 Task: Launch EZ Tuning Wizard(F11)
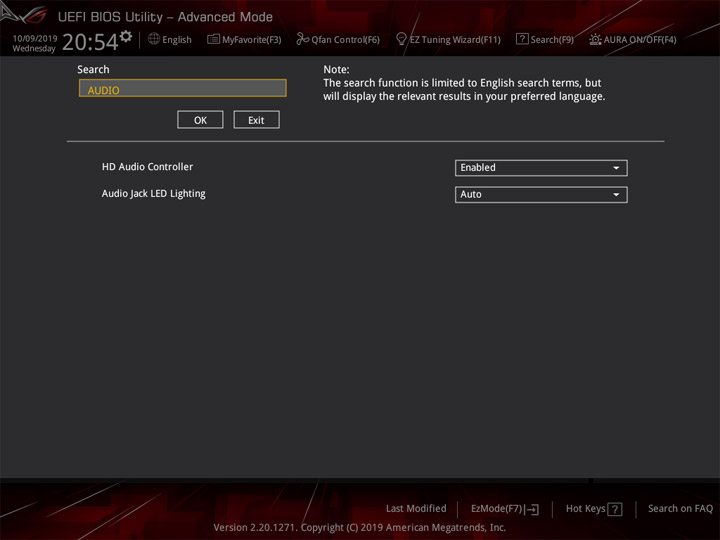(448, 39)
